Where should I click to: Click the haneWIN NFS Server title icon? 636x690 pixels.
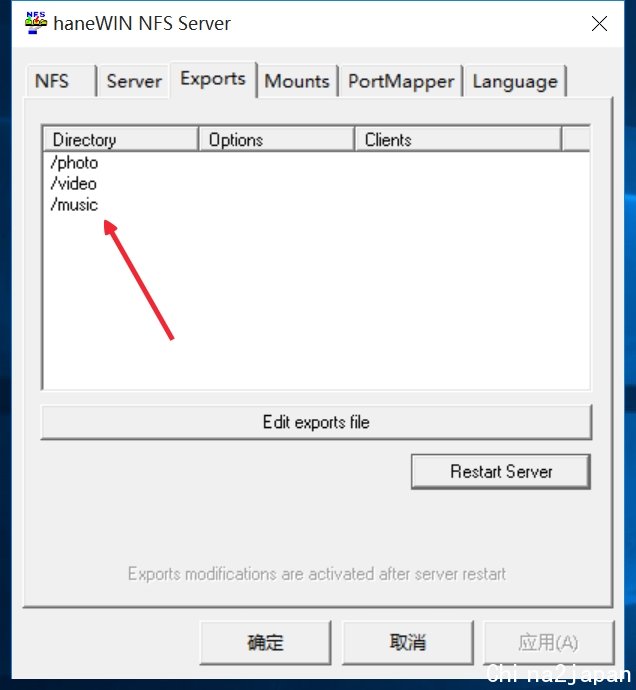pyautogui.click(x=36, y=23)
